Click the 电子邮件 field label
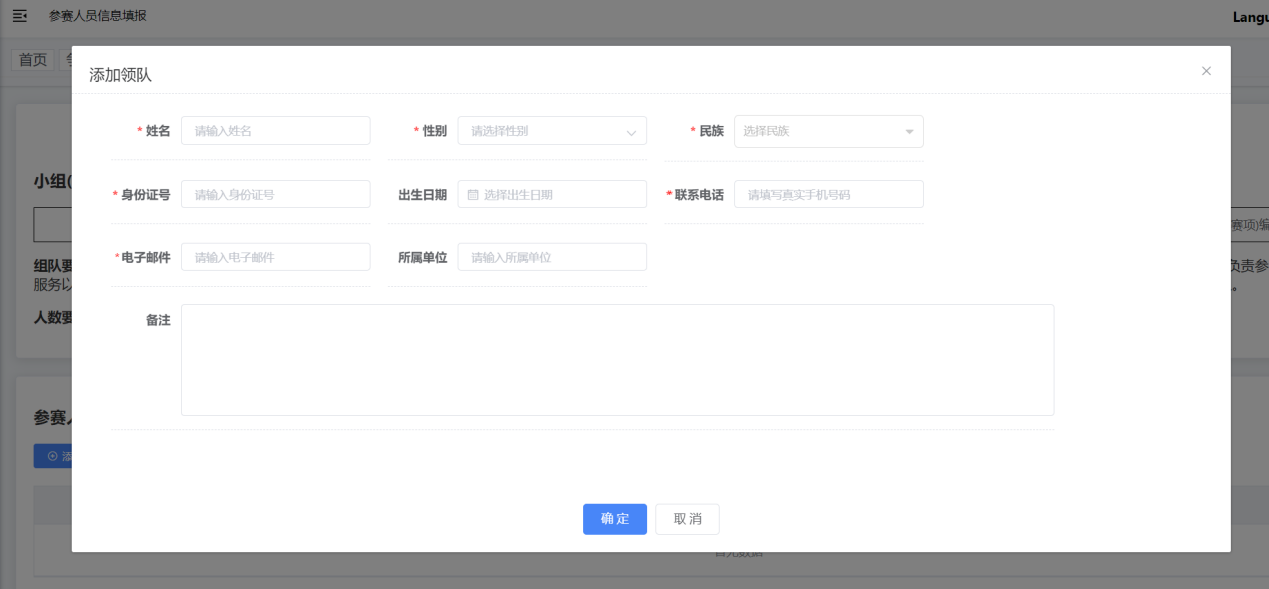Screen dimensions: 1269x589 pyautogui.click(x=146, y=257)
